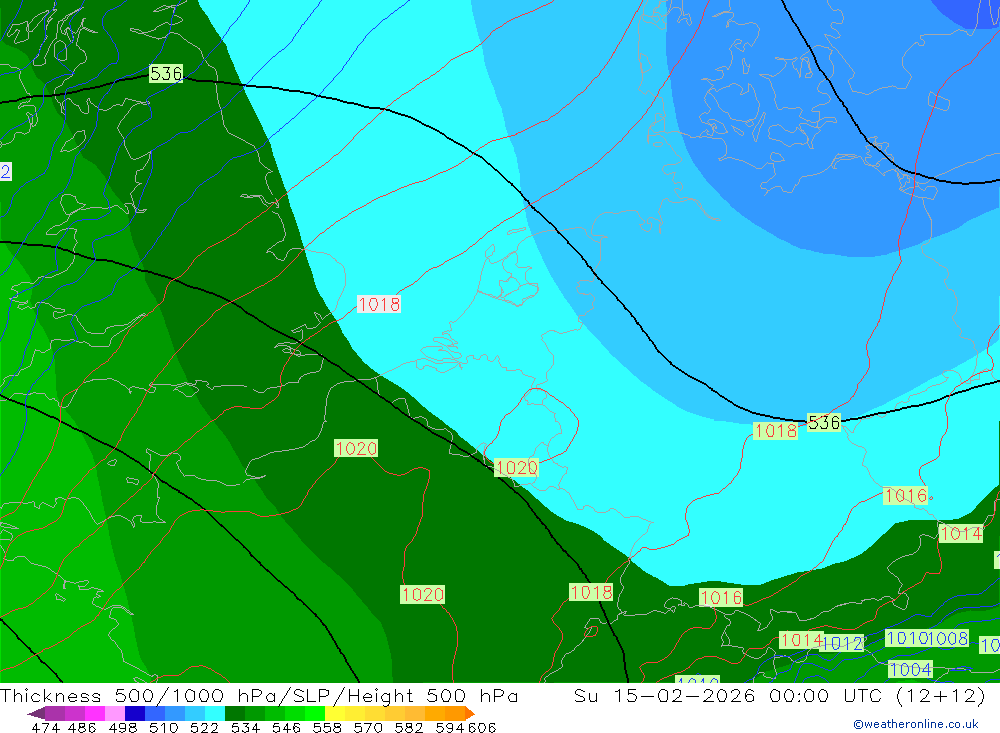1000x733 pixels.
Task: Click the legend value 558
Action: (327, 728)
